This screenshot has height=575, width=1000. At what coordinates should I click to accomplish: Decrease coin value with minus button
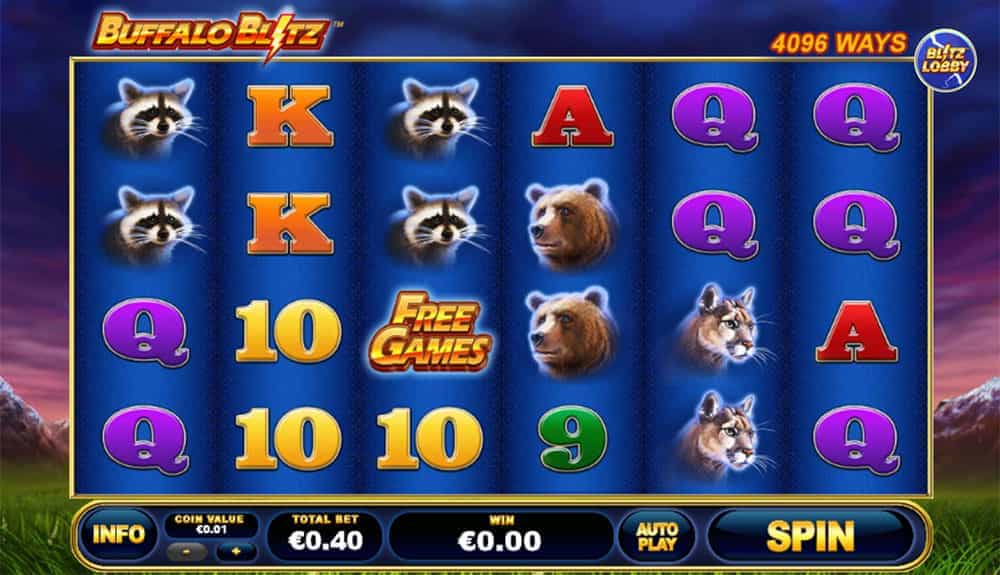click(x=186, y=552)
